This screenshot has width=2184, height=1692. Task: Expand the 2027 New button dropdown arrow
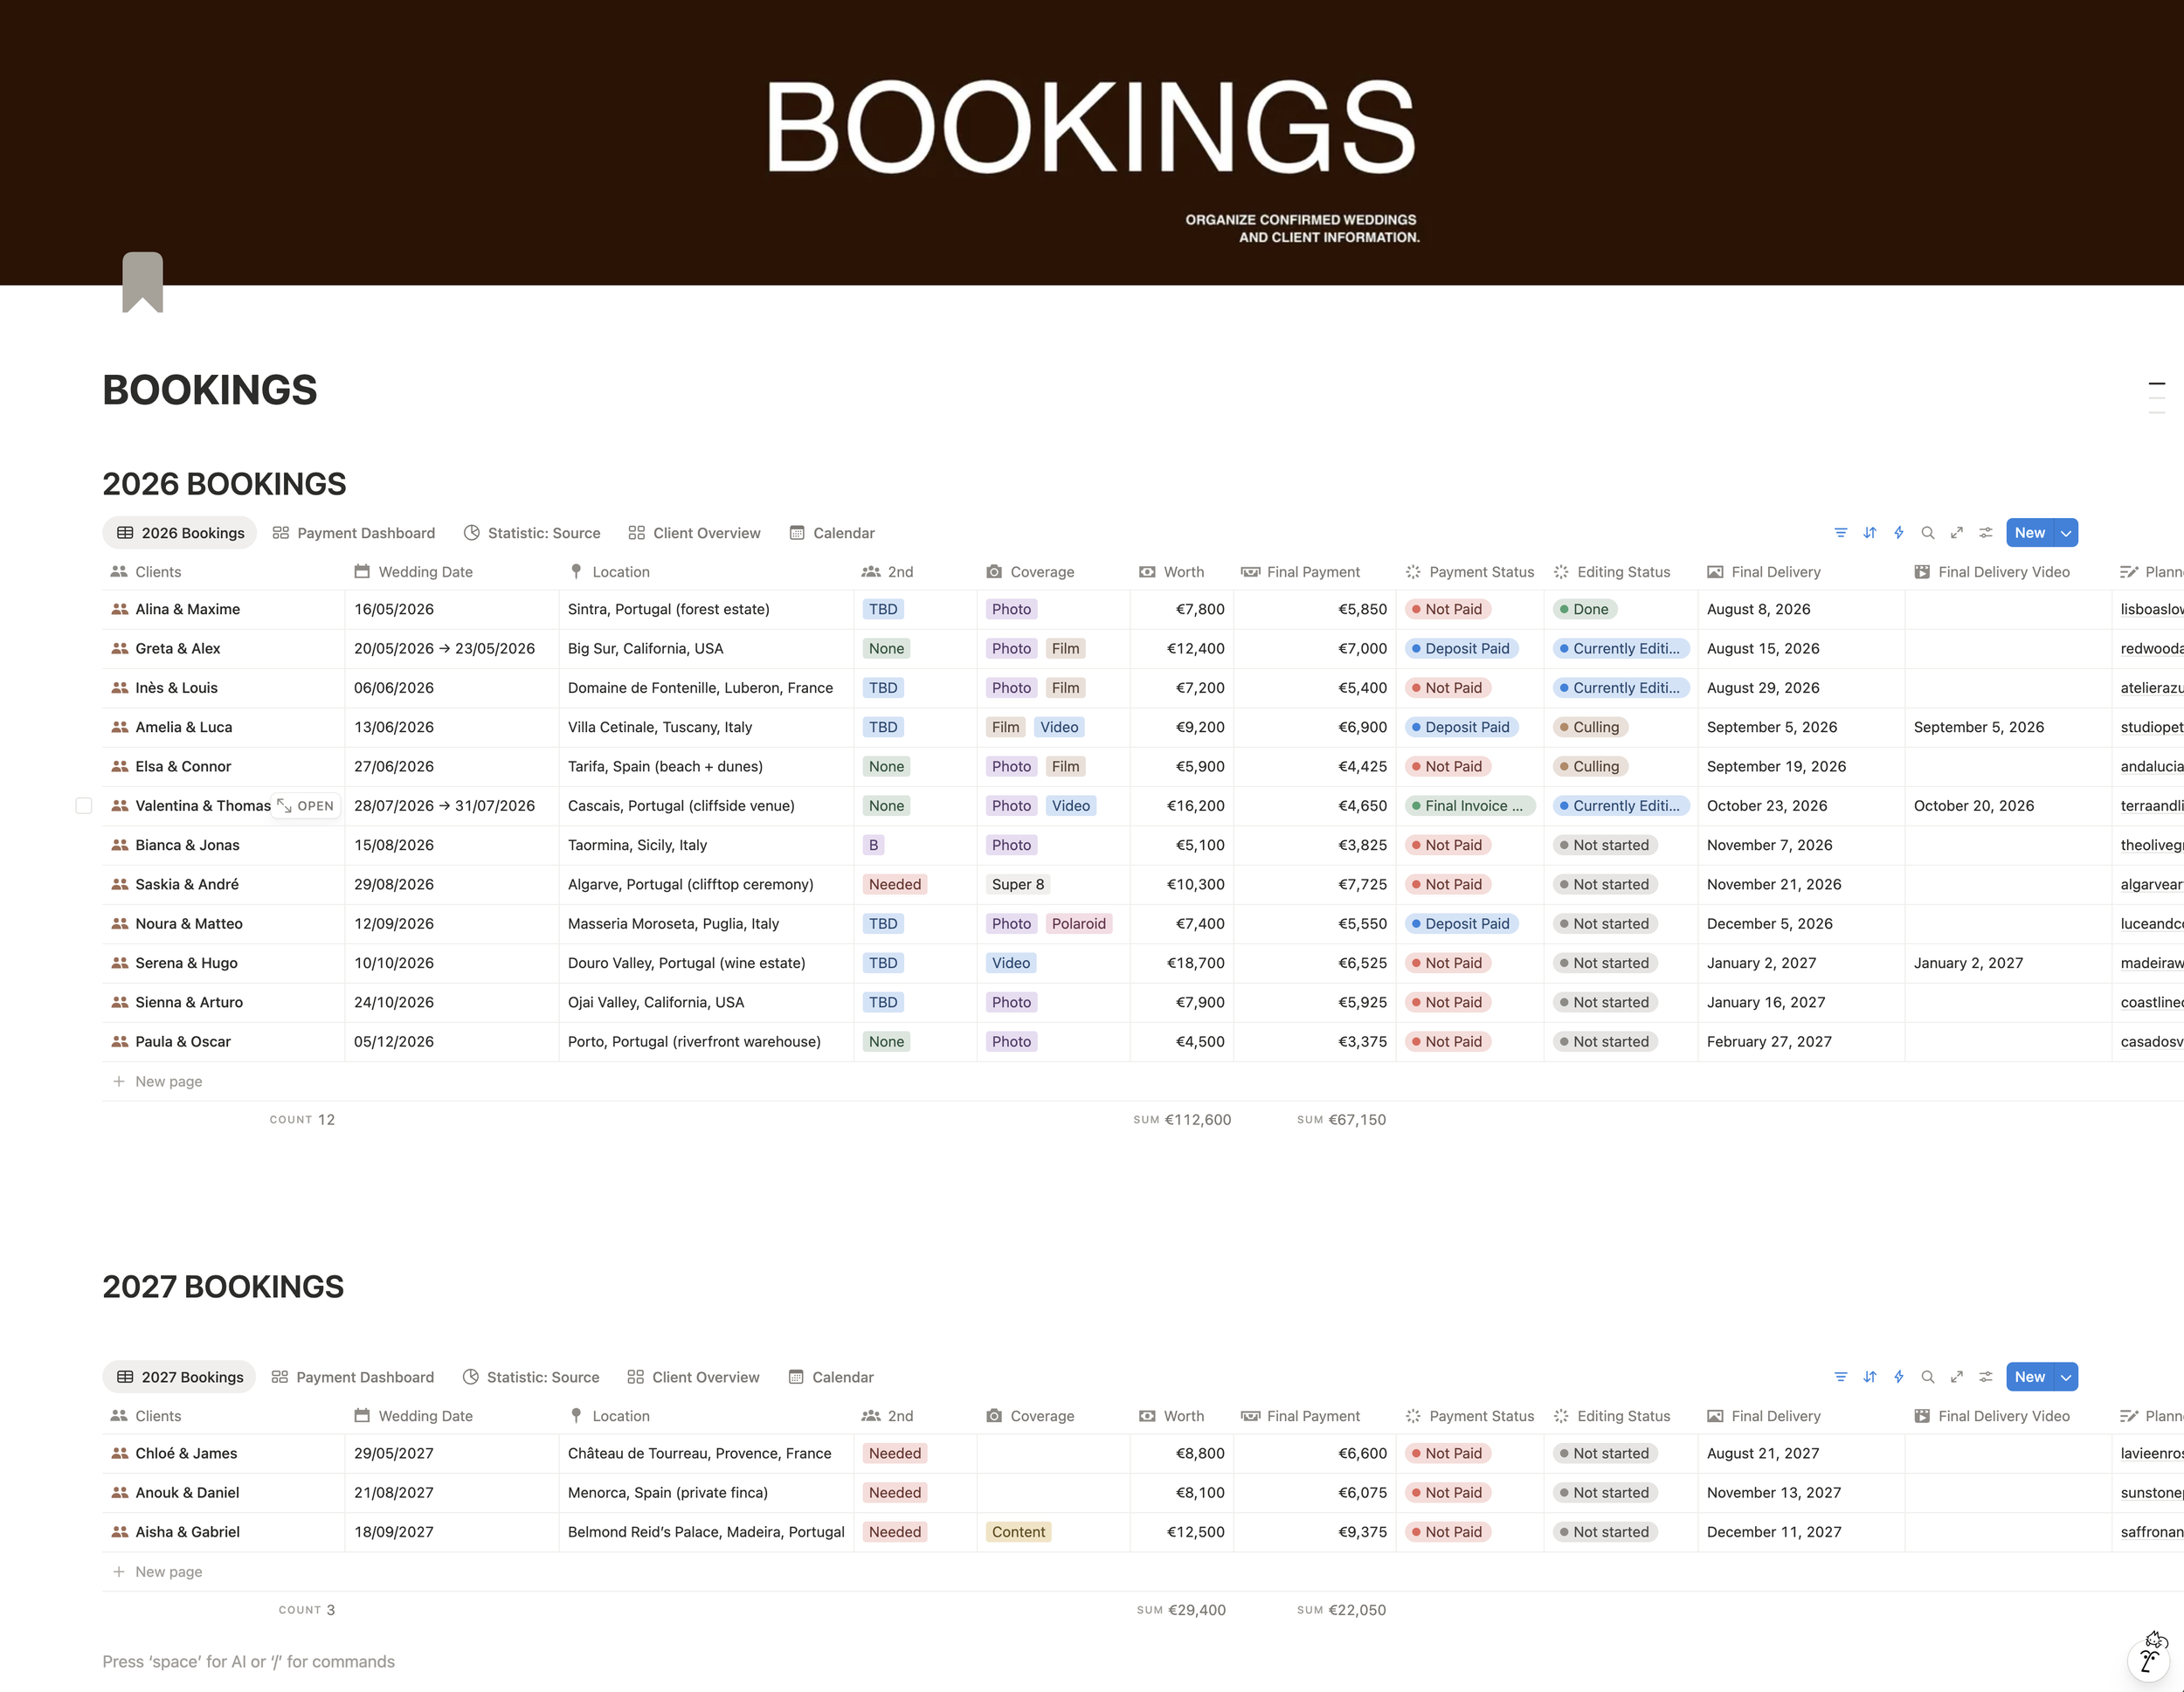[2066, 1377]
